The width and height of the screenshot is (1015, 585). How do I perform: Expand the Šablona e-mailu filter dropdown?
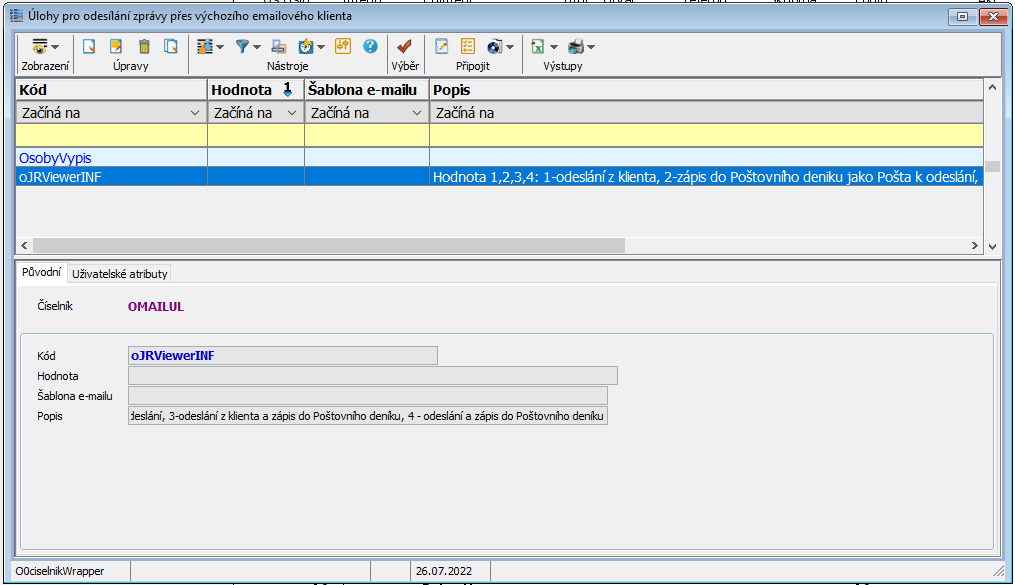tap(417, 114)
